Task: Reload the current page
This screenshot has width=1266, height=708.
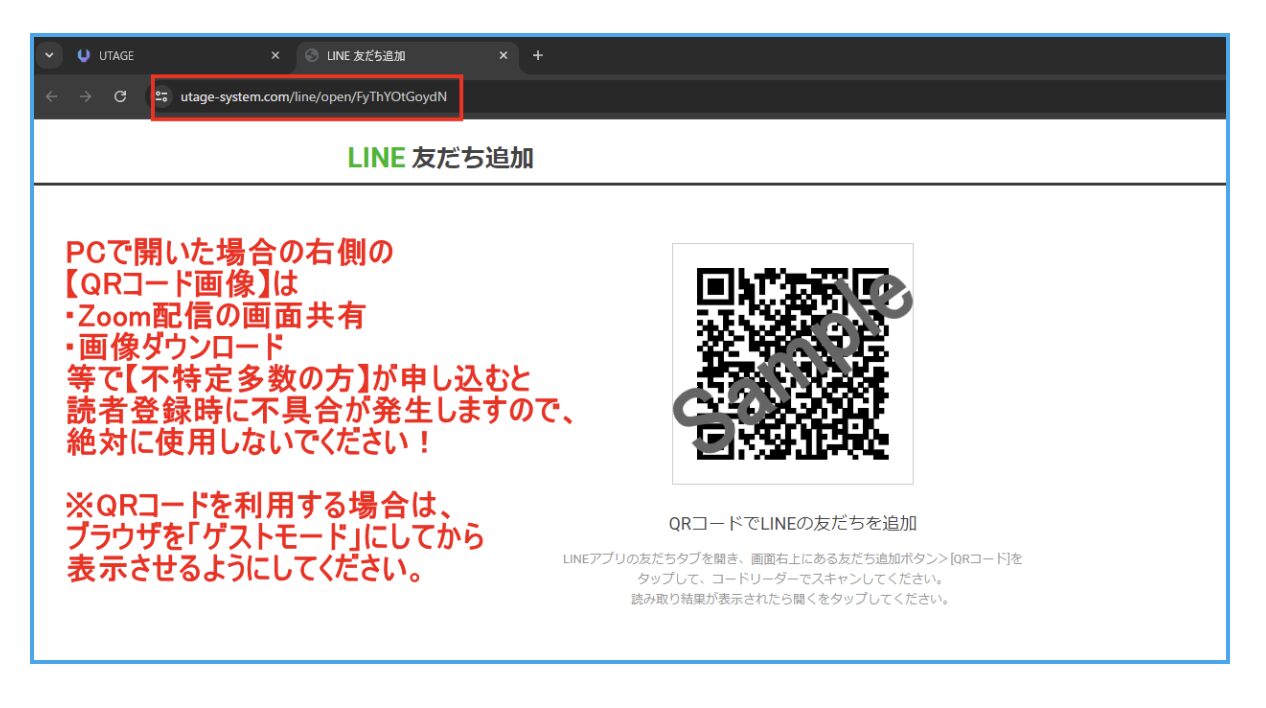Action: coord(120,97)
